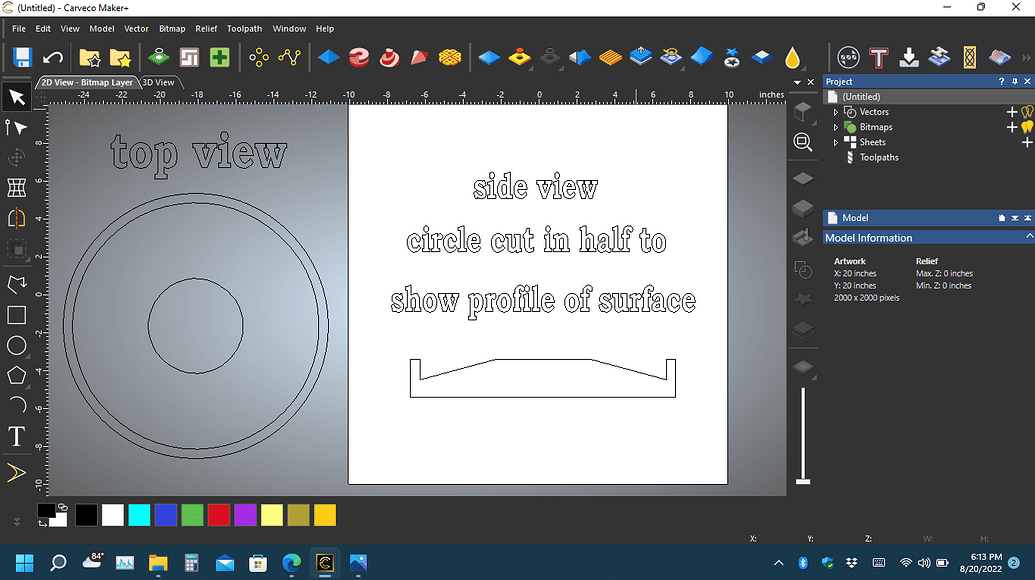Add a new sheet with plus button
Viewport: 1035px width, 580px height.
[1026, 142]
